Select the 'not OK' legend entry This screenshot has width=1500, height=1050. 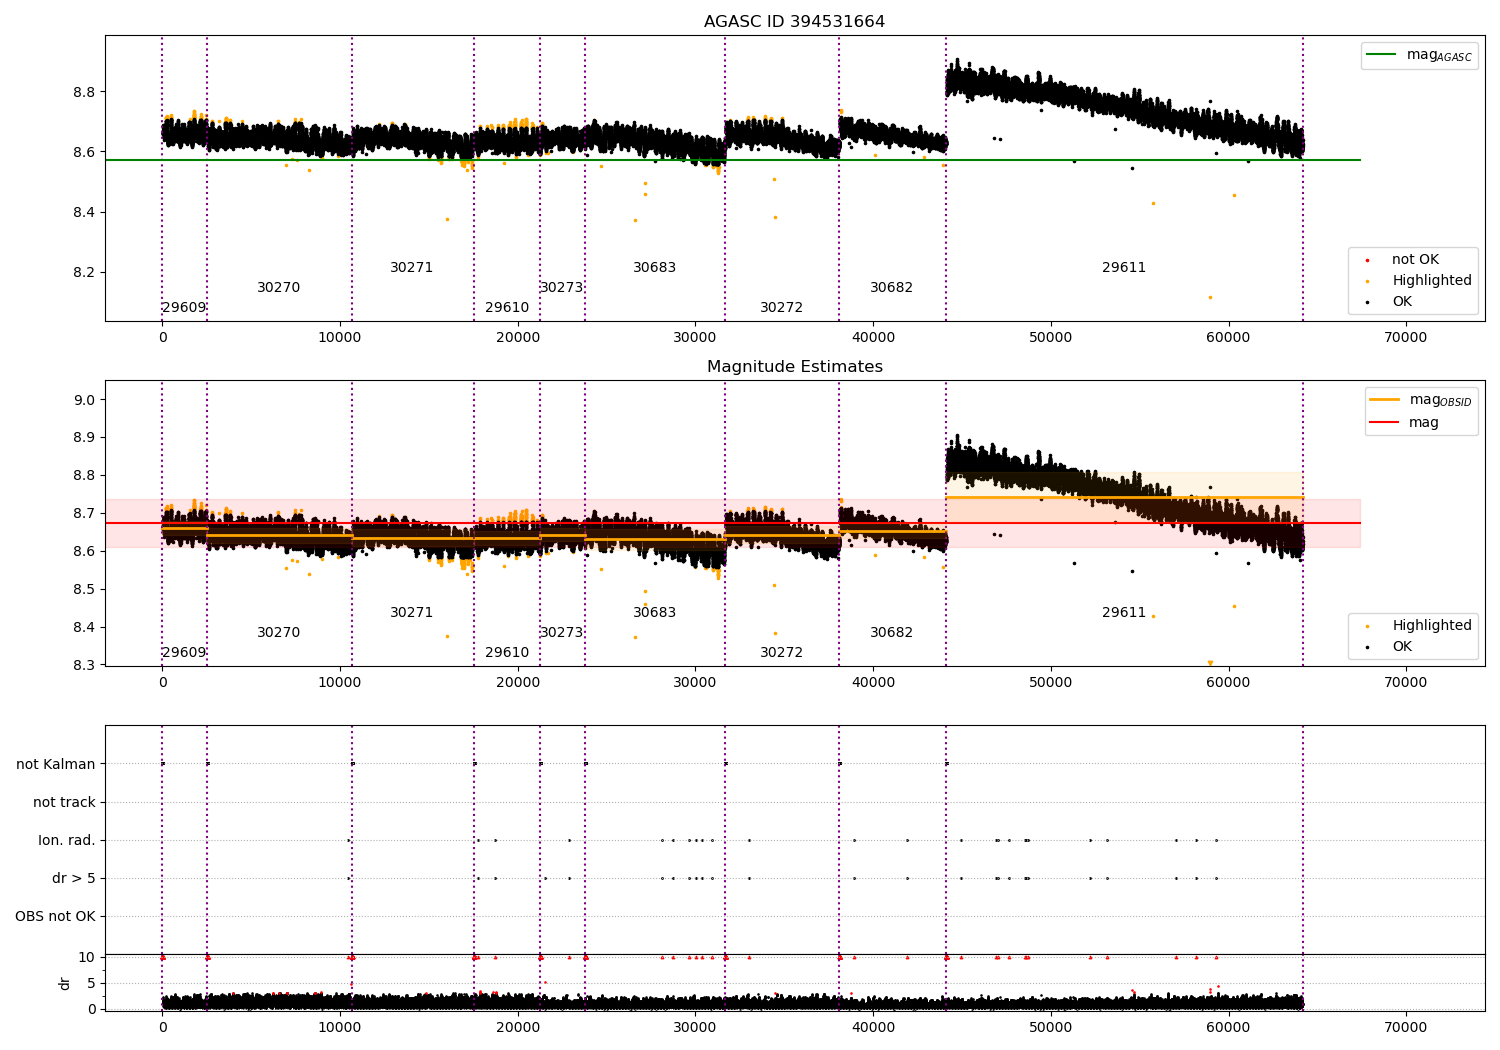pyautogui.click(x=1415, y=260)
